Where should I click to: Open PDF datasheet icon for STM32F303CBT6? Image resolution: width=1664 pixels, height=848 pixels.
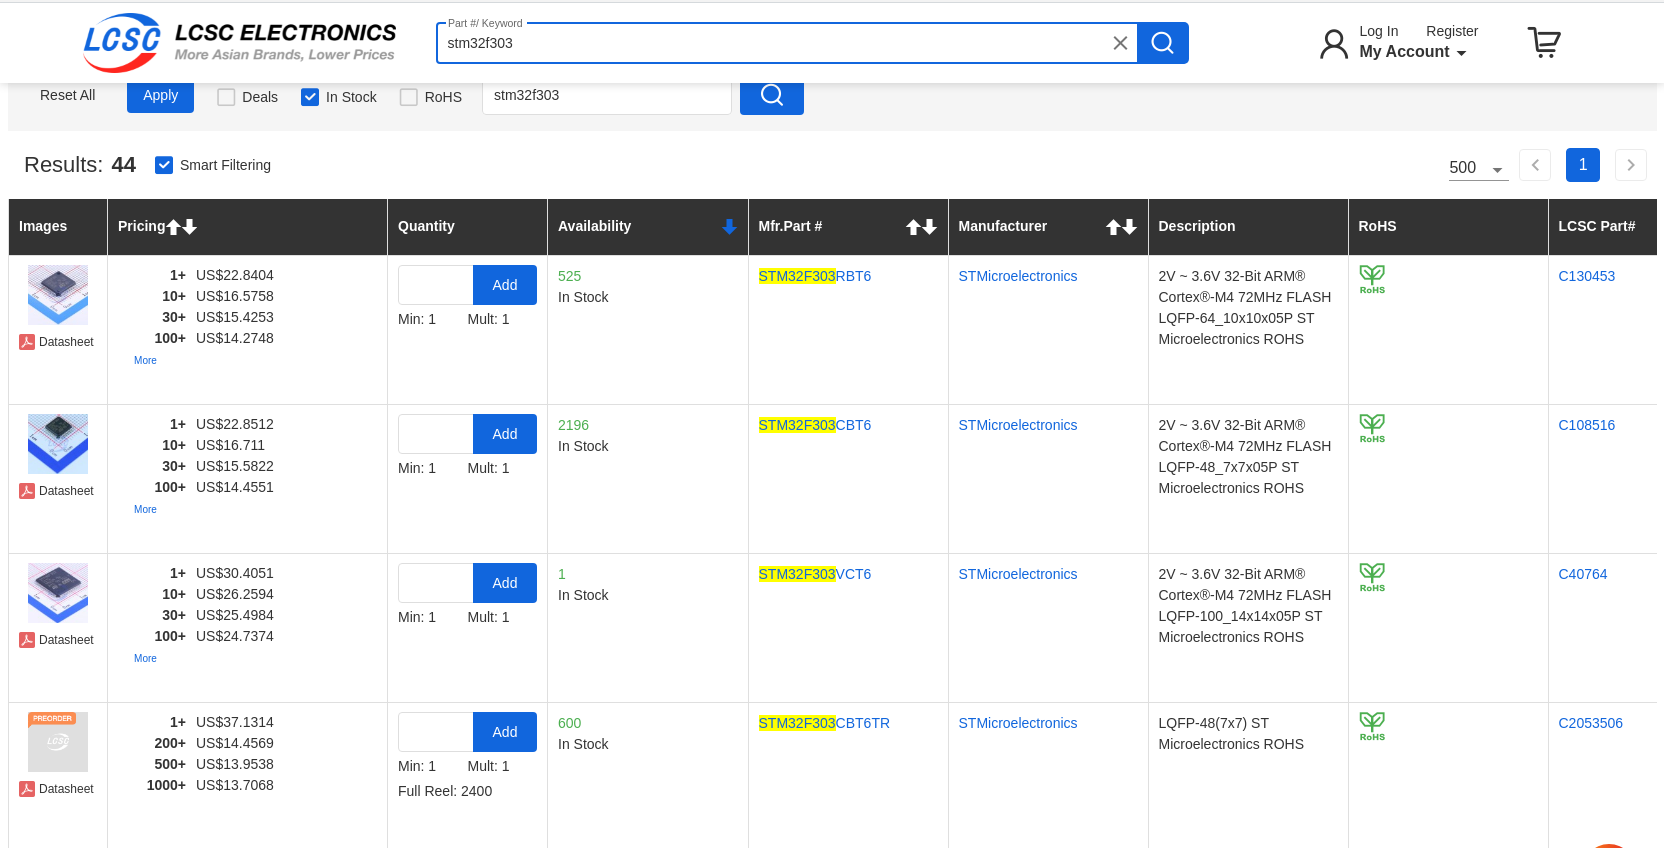(x=27, y=491)
